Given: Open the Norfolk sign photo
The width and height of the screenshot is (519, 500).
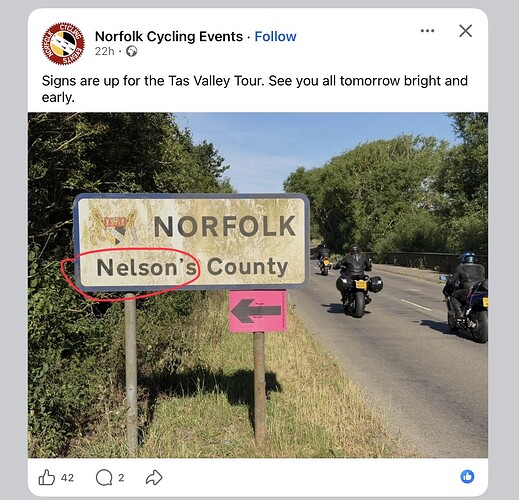Looking at the screenshot, I should pos(258,285).
